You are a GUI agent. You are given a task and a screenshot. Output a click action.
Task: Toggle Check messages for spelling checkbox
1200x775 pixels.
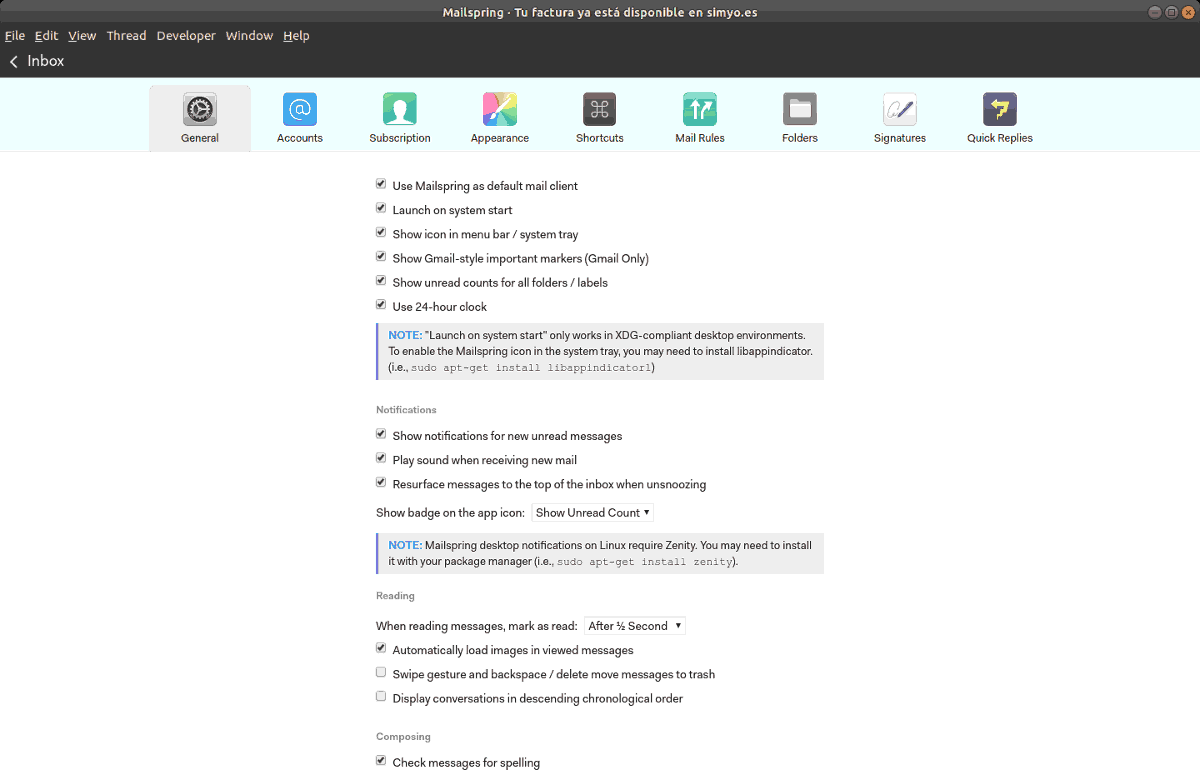(x=381, y=761)
